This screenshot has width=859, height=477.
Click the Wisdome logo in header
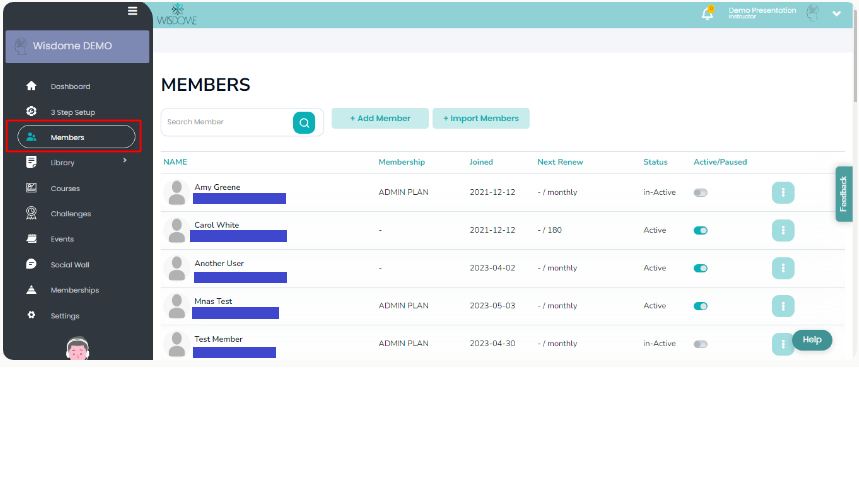(176, 15)
